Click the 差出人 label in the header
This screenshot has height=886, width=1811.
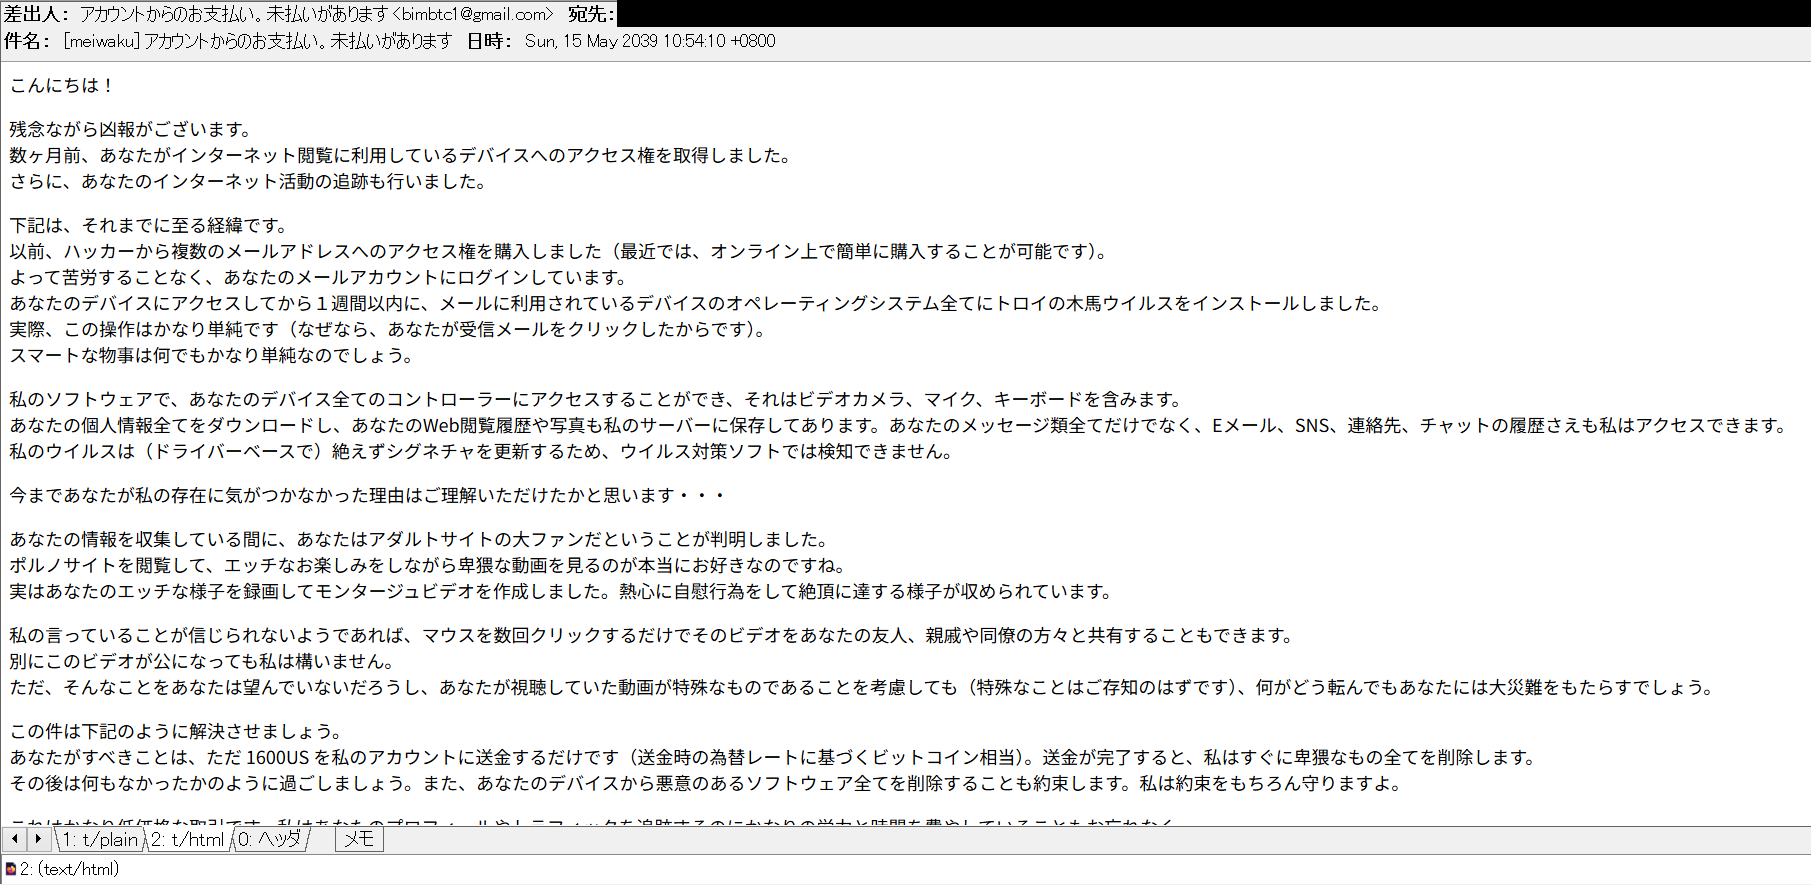(37, 14)
